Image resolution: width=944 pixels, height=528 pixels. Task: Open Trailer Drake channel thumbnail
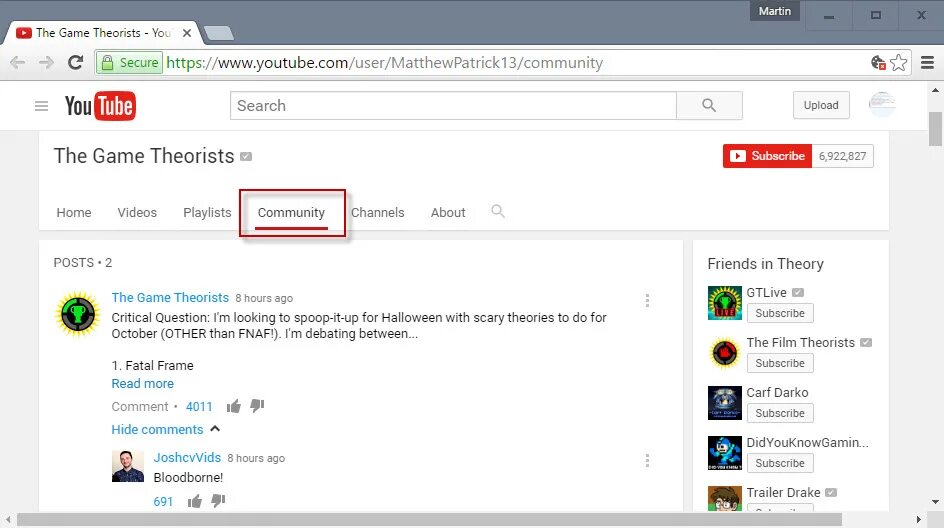pyautogui.click(x=725, y=498)
